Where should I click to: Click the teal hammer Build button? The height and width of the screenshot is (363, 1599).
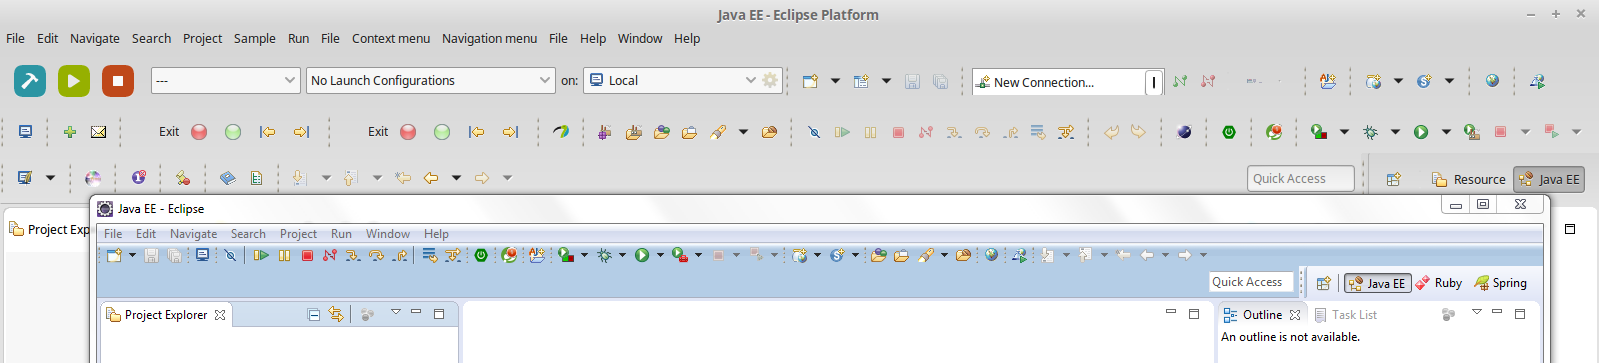pos(30,81)
